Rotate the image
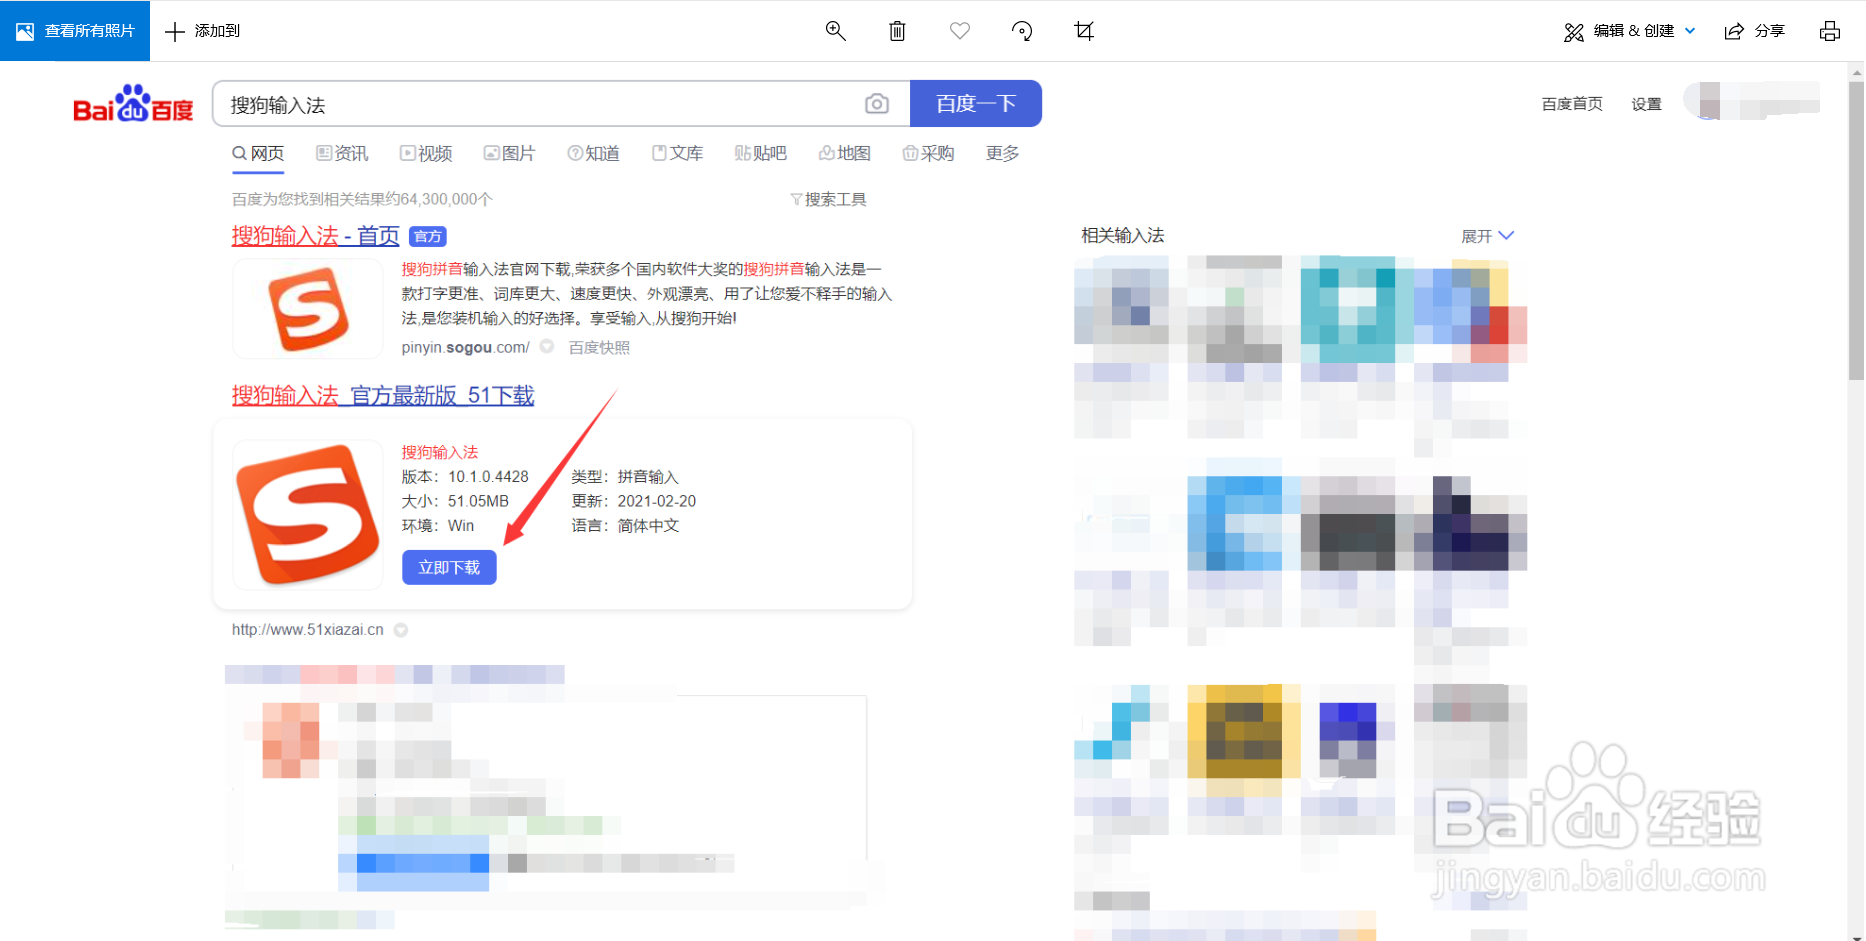The image size is (1866, 941). 1022,31
